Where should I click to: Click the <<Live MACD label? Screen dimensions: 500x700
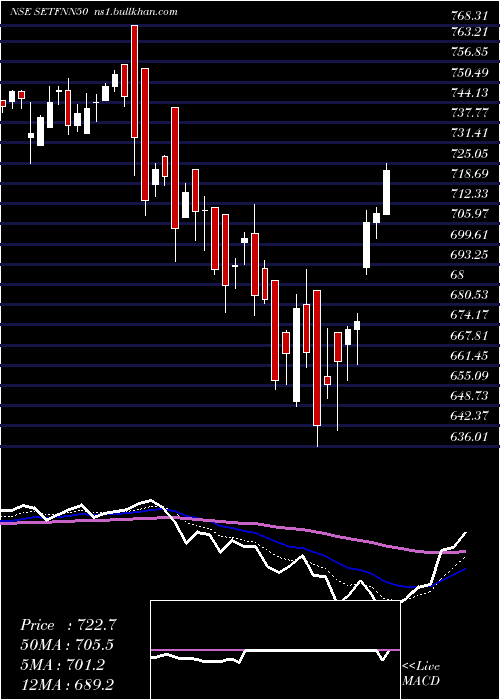tap(421, 674)
